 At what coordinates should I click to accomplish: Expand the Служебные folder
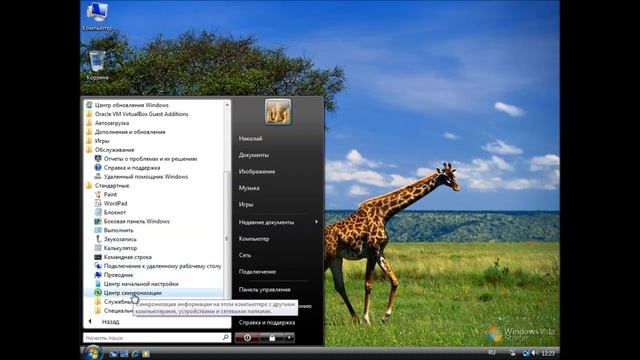[x=113, y=302]
